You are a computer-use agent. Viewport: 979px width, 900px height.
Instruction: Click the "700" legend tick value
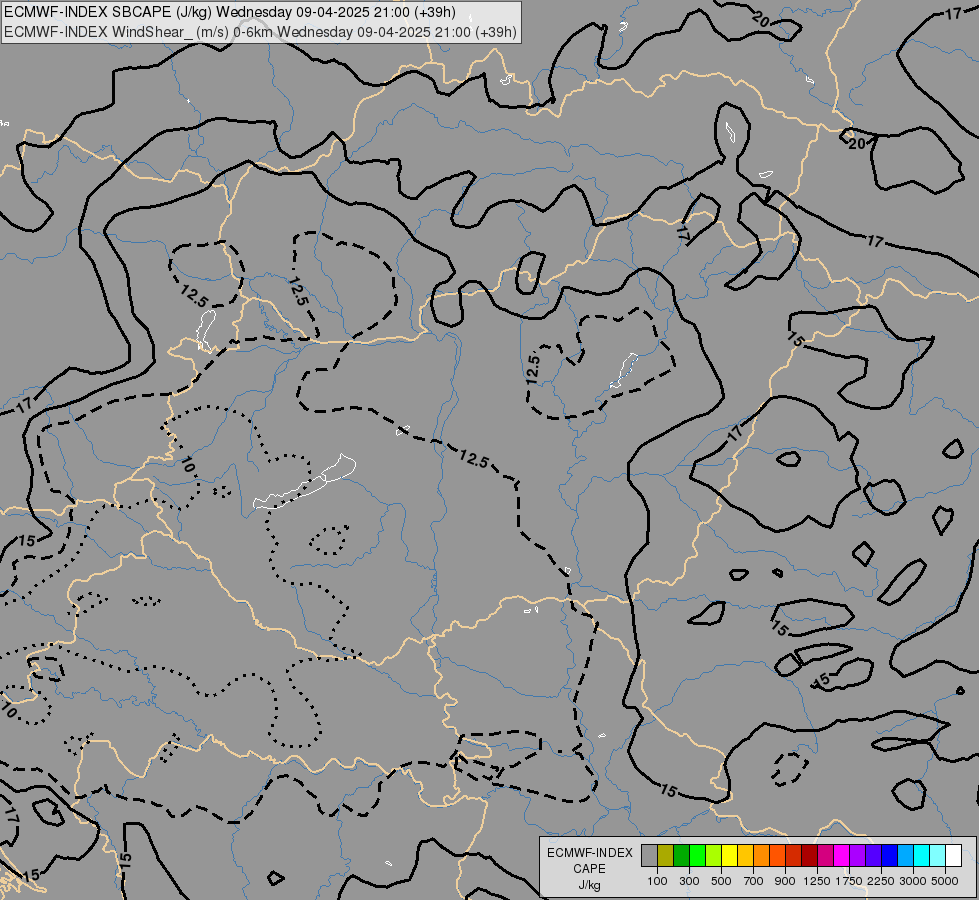(x=754, y=881)
